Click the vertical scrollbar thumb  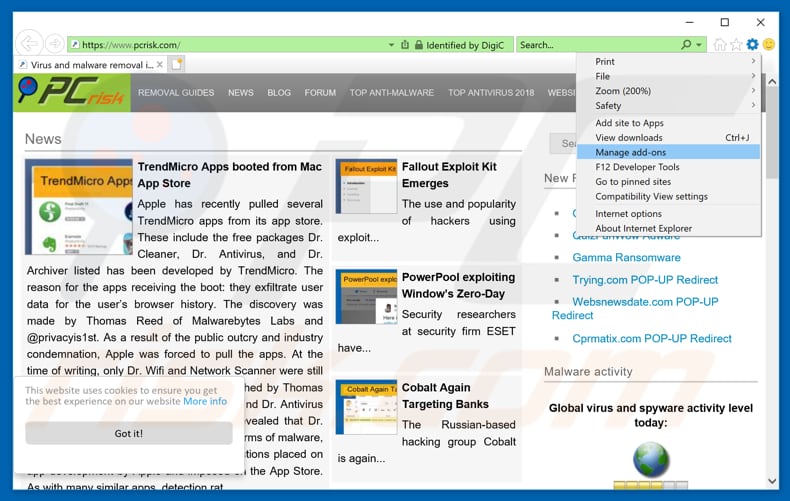[x=772, y=132]
